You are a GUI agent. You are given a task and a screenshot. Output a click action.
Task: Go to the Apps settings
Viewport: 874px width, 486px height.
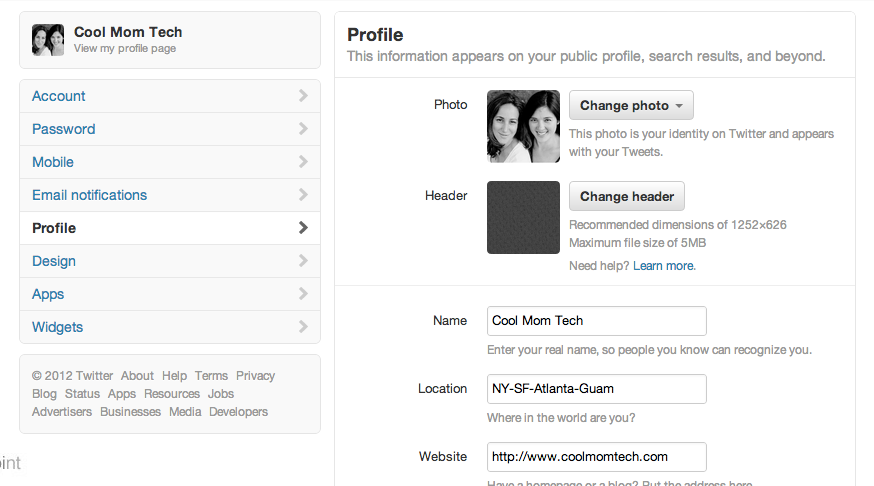[170, 294]
